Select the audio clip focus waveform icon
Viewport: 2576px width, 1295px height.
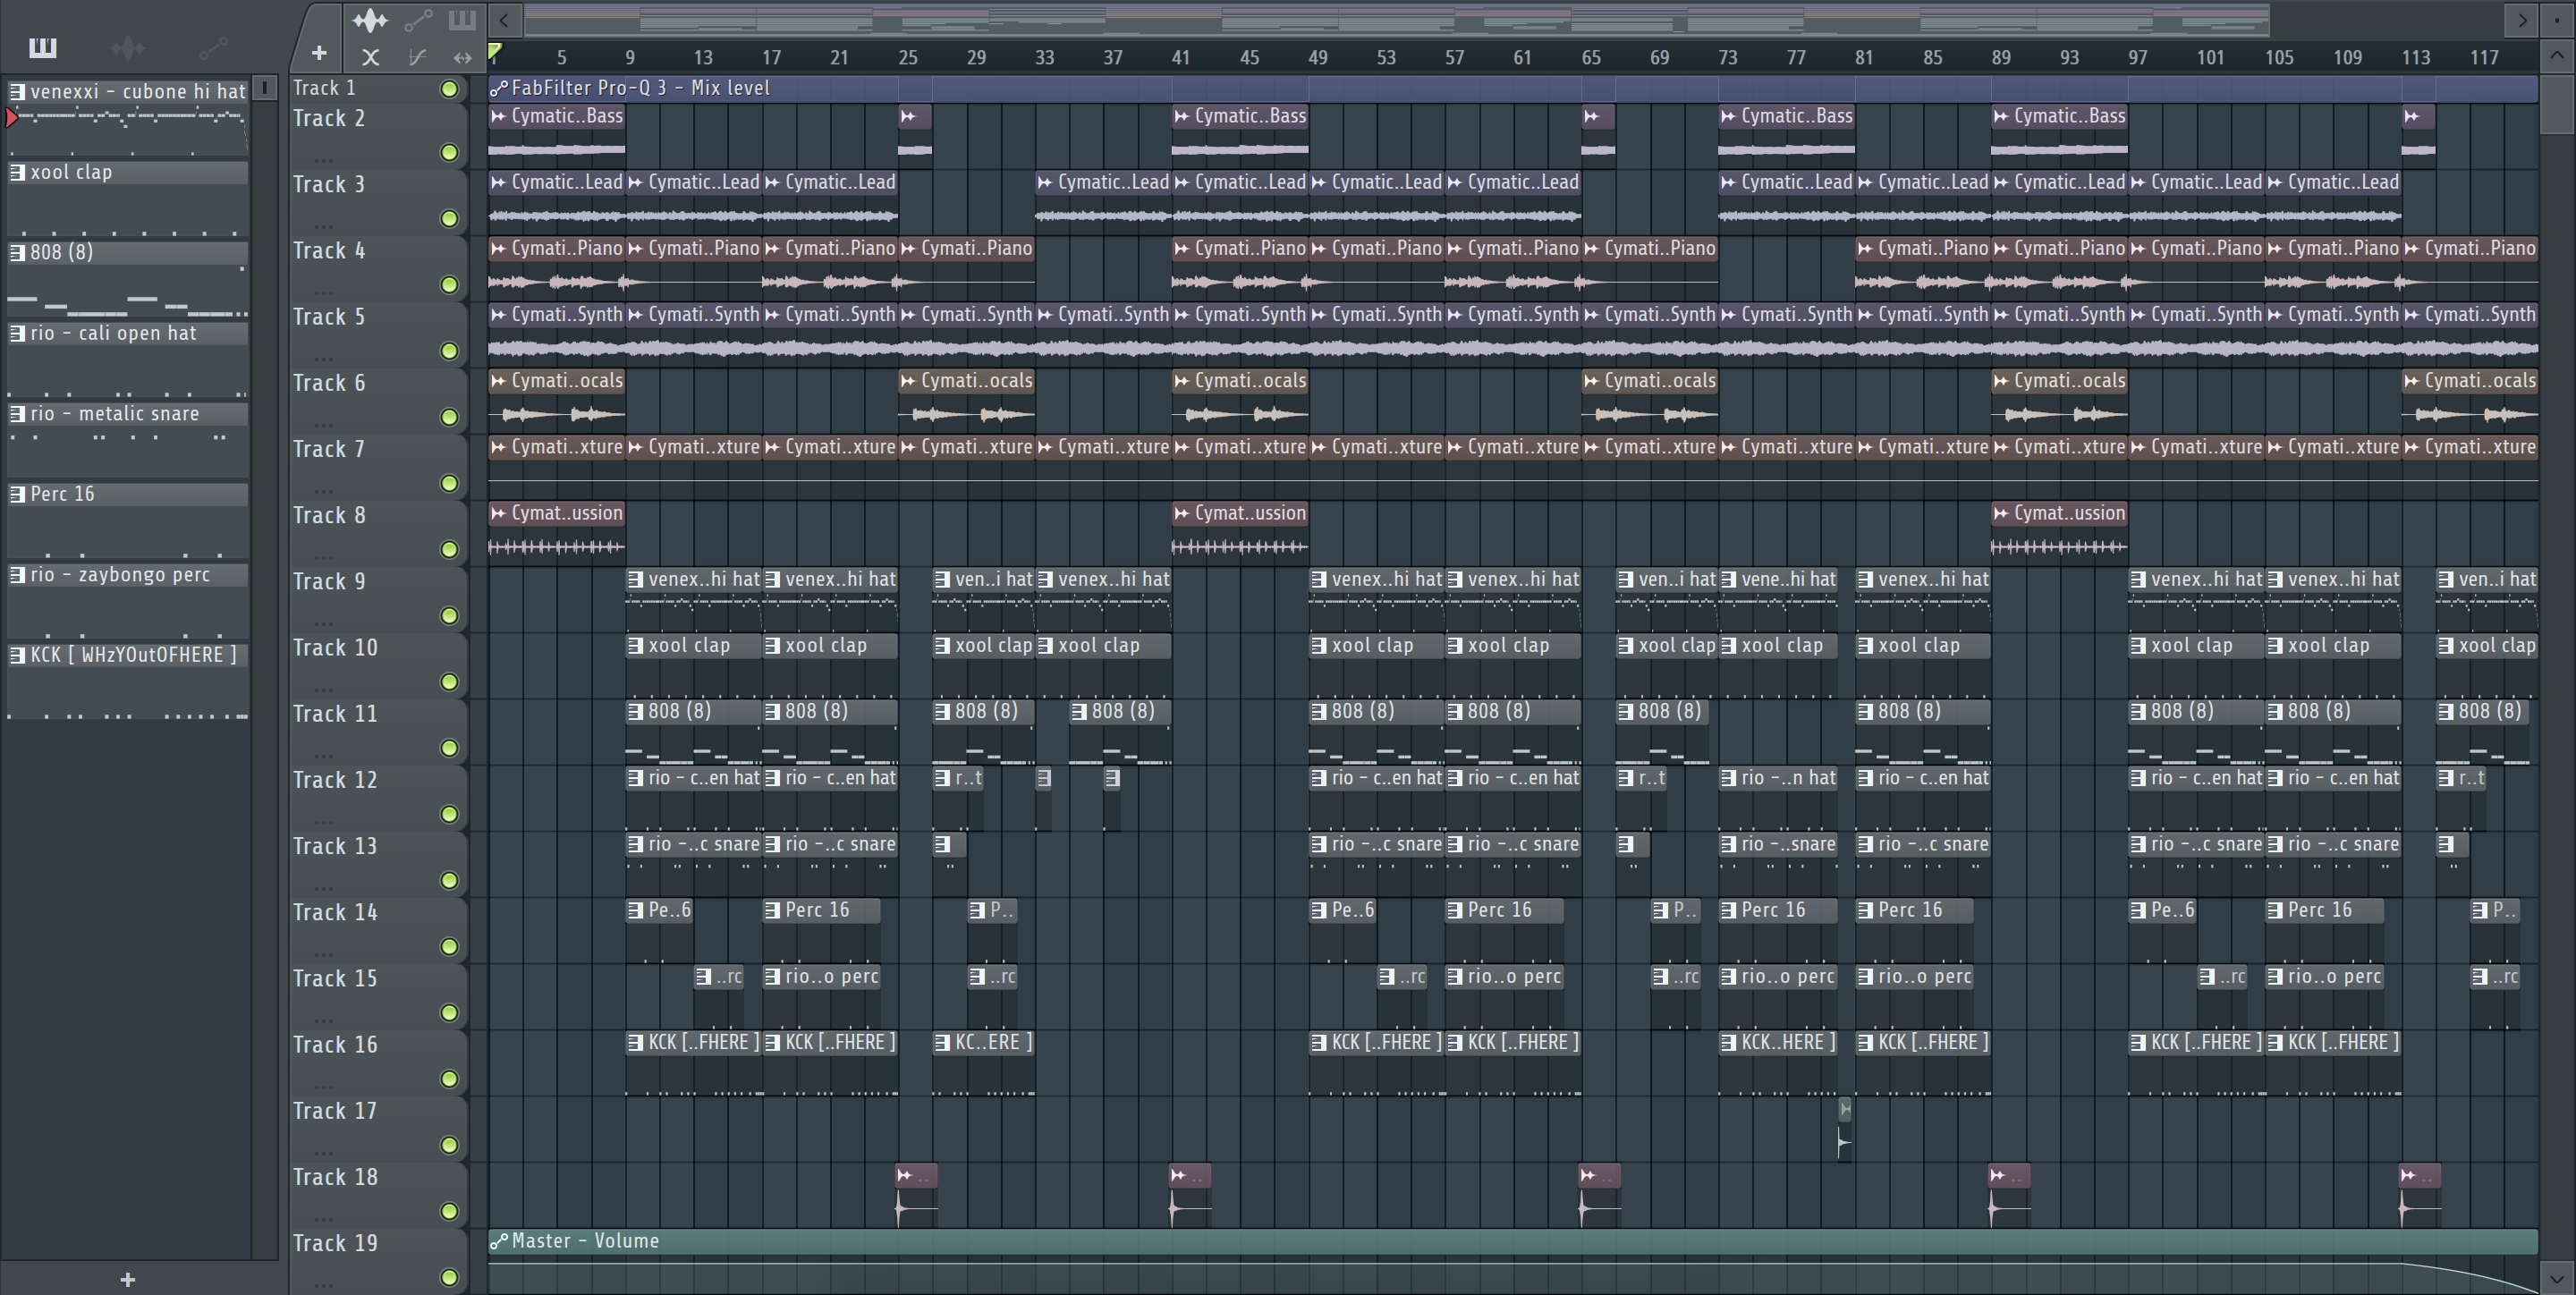(x=371, y=19)
